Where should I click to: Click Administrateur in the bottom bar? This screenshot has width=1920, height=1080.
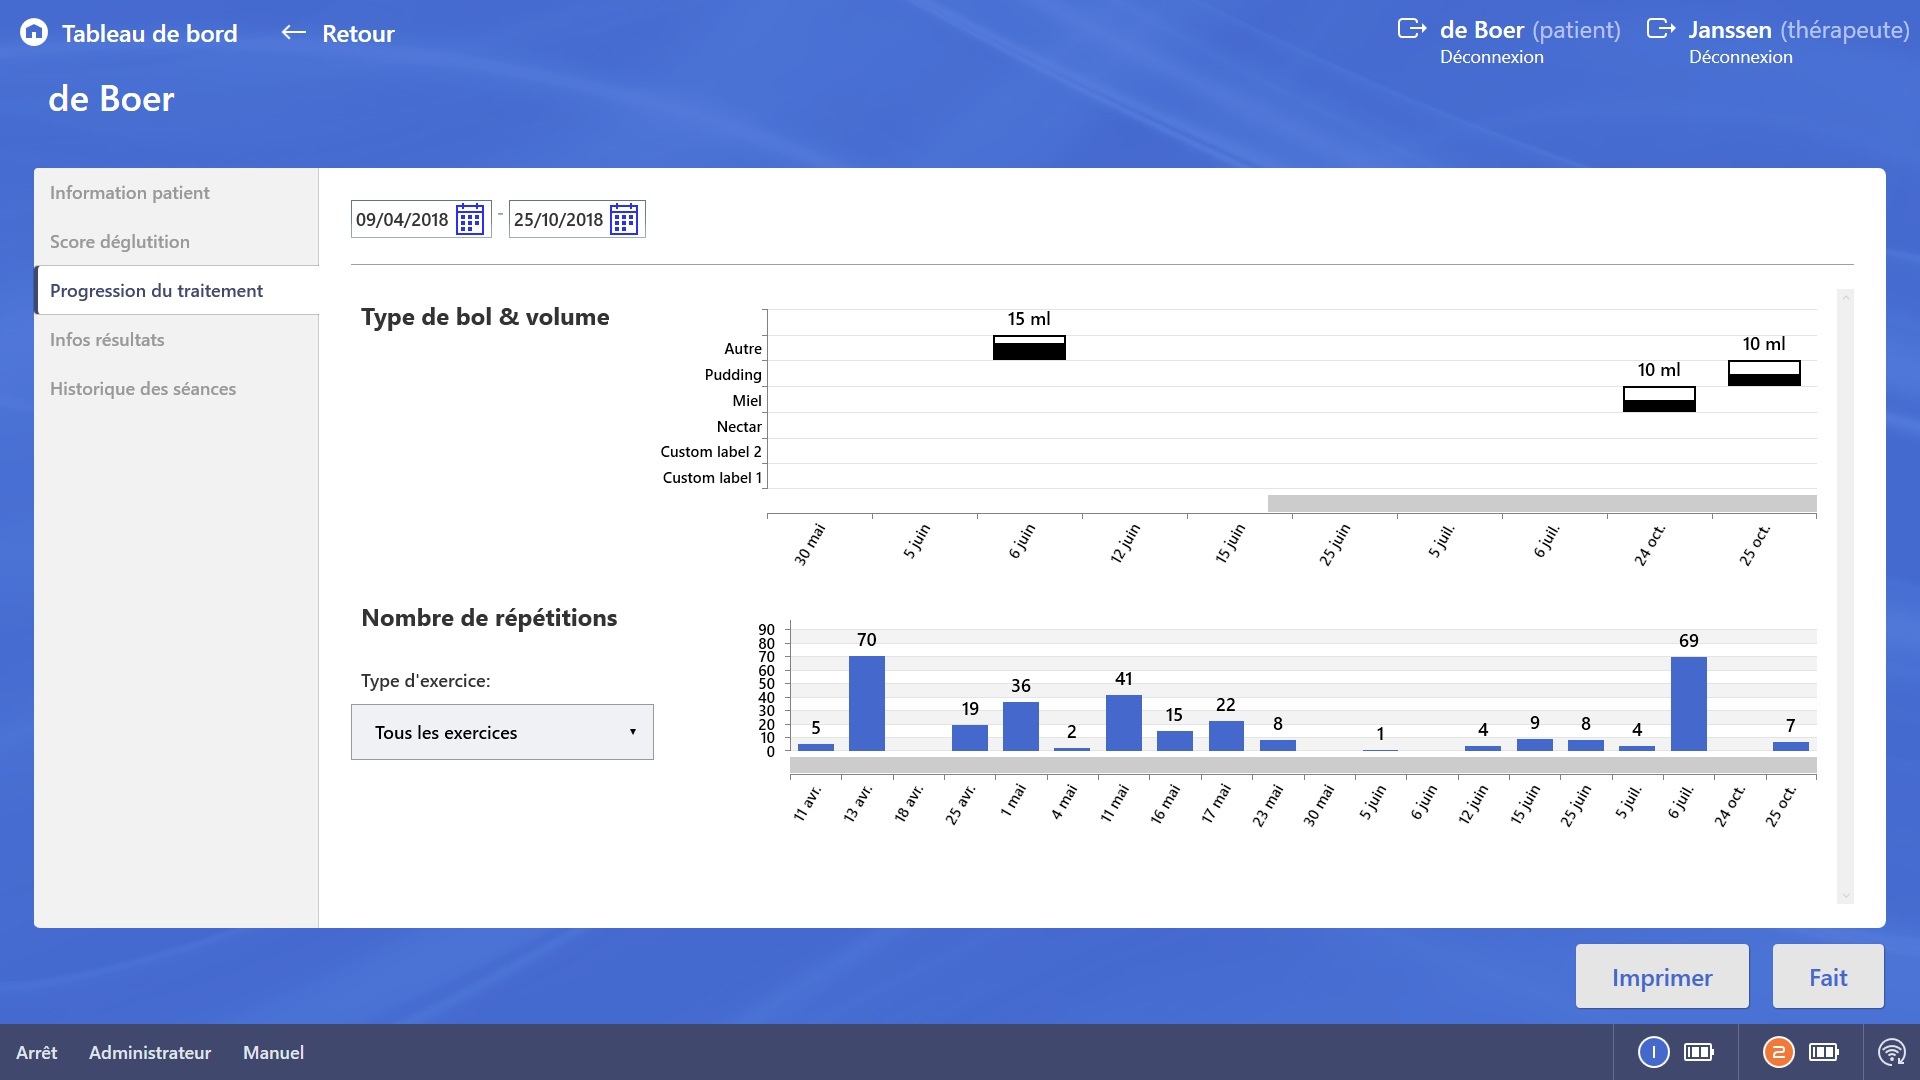coord(150,1052)
